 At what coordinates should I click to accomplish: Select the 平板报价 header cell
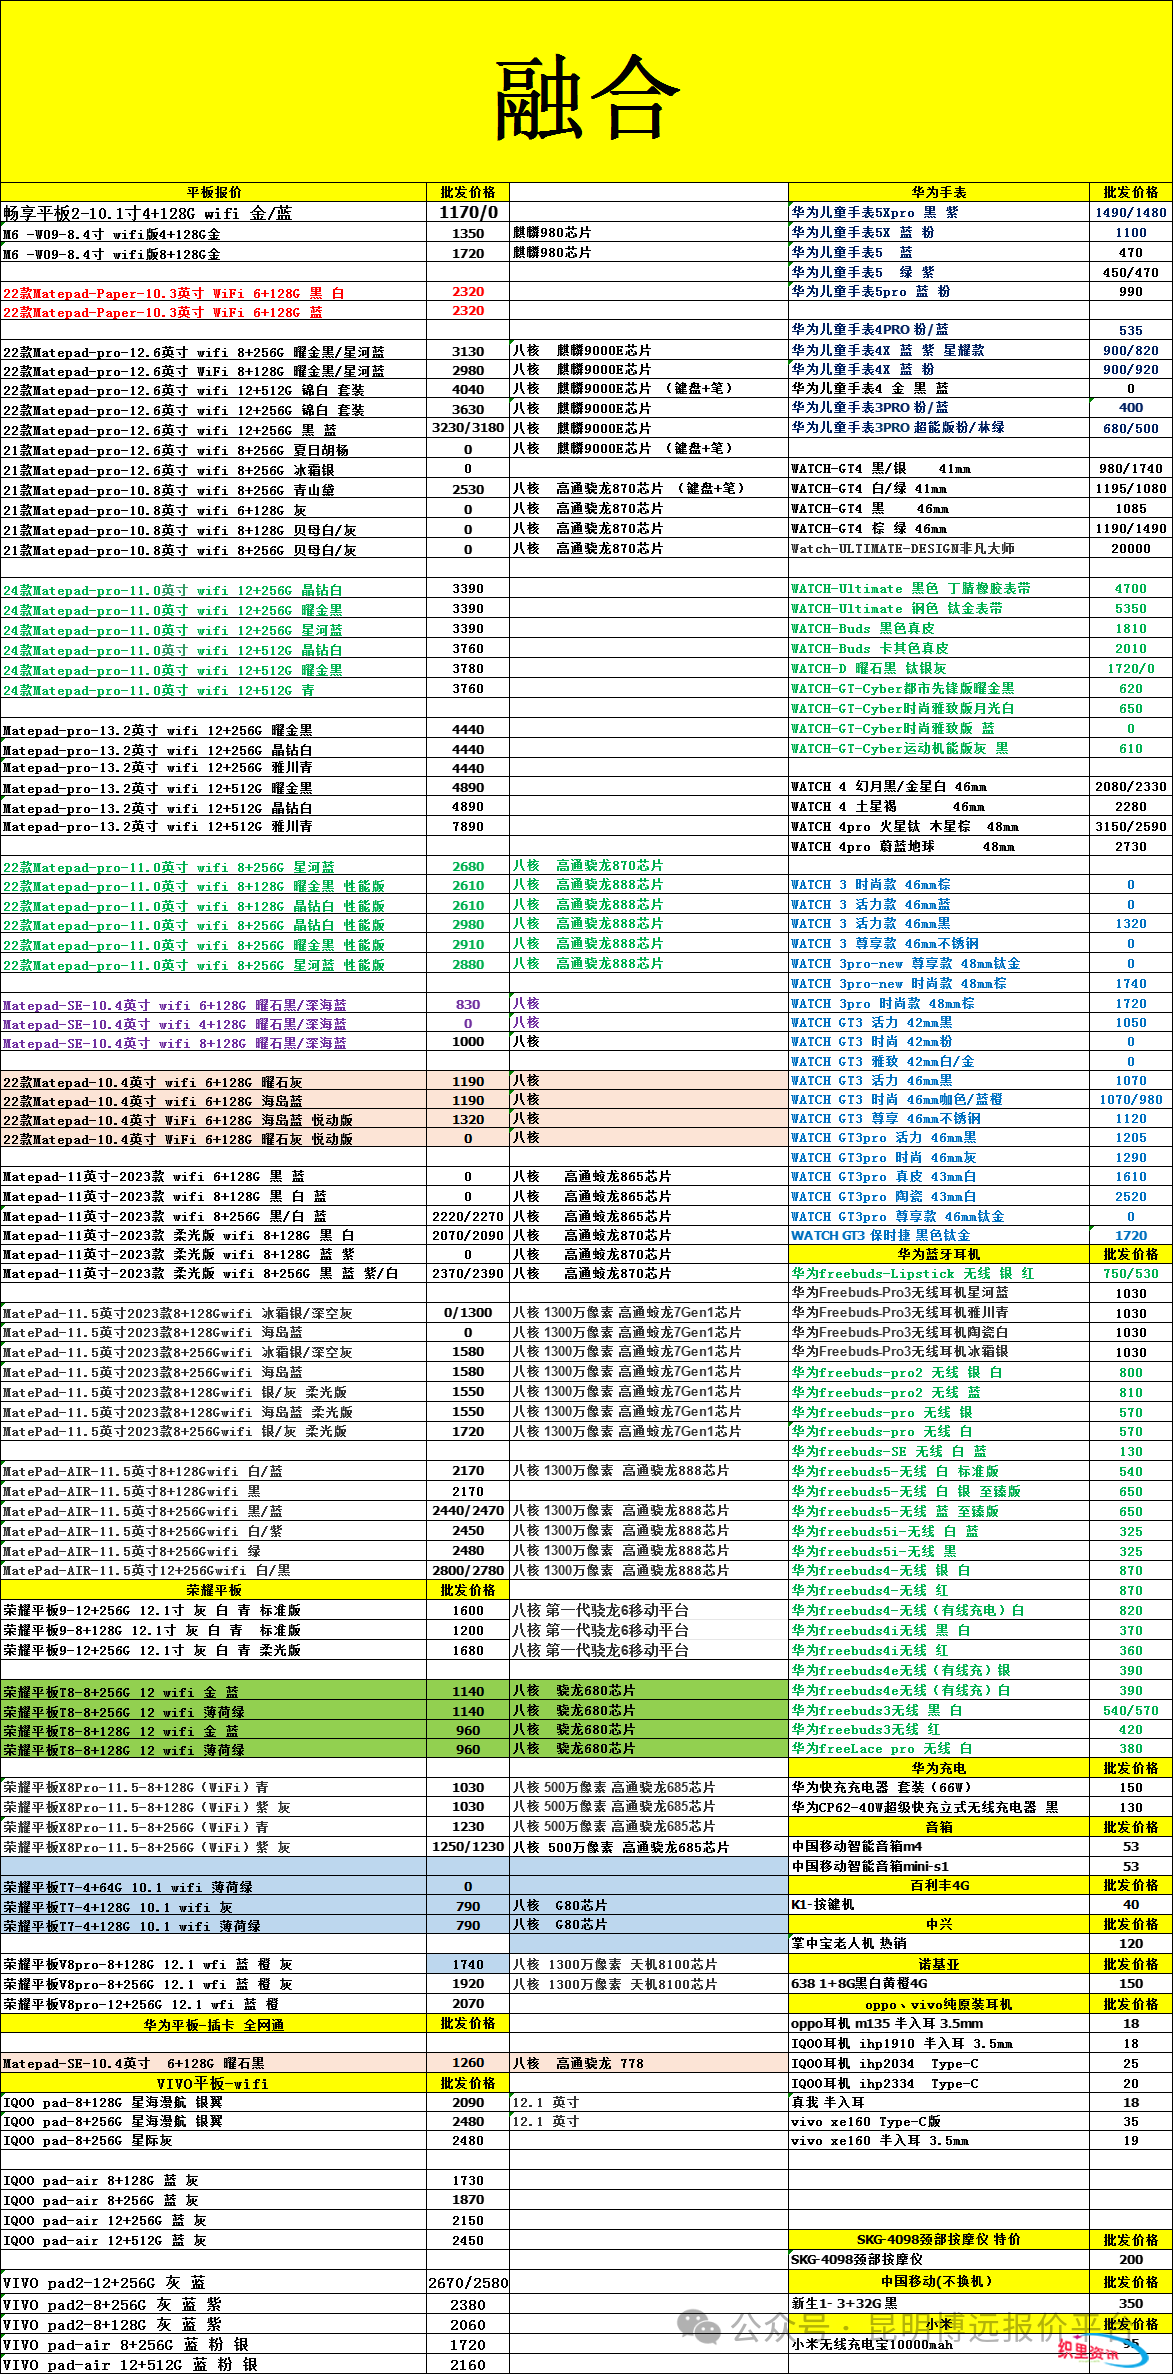tap(214, 192)
